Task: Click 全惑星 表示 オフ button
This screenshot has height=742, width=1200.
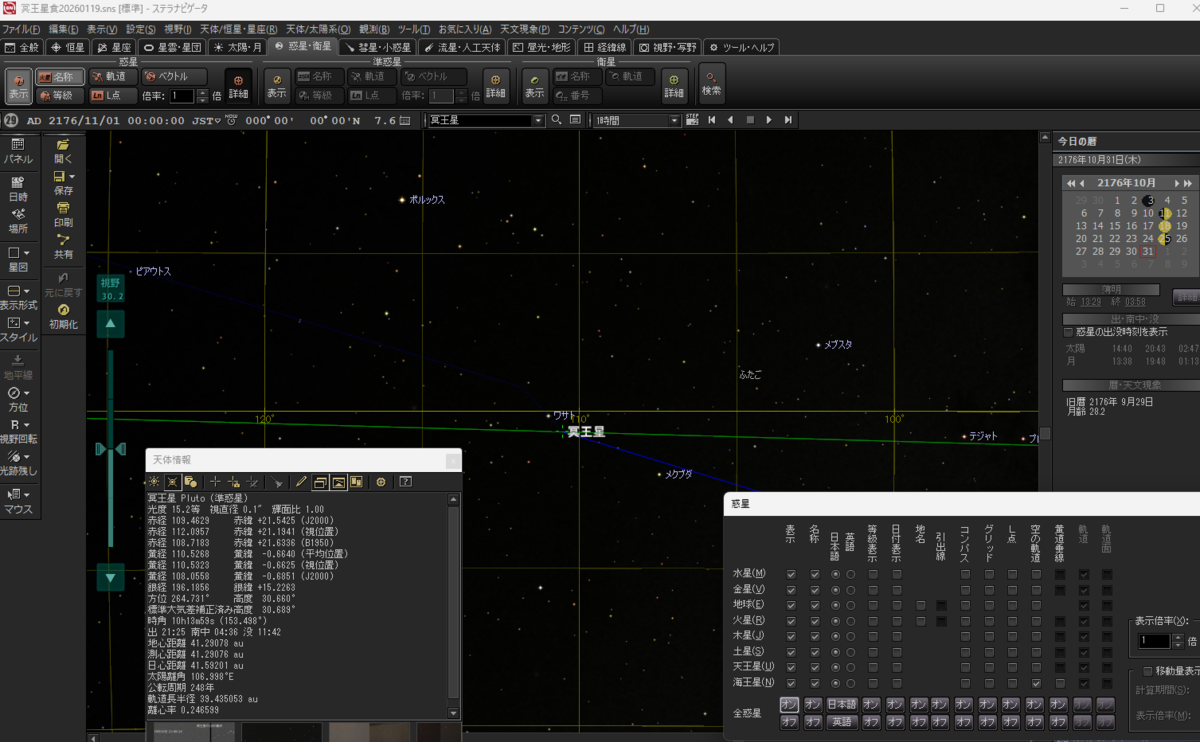Action: [x=790, y=721]
